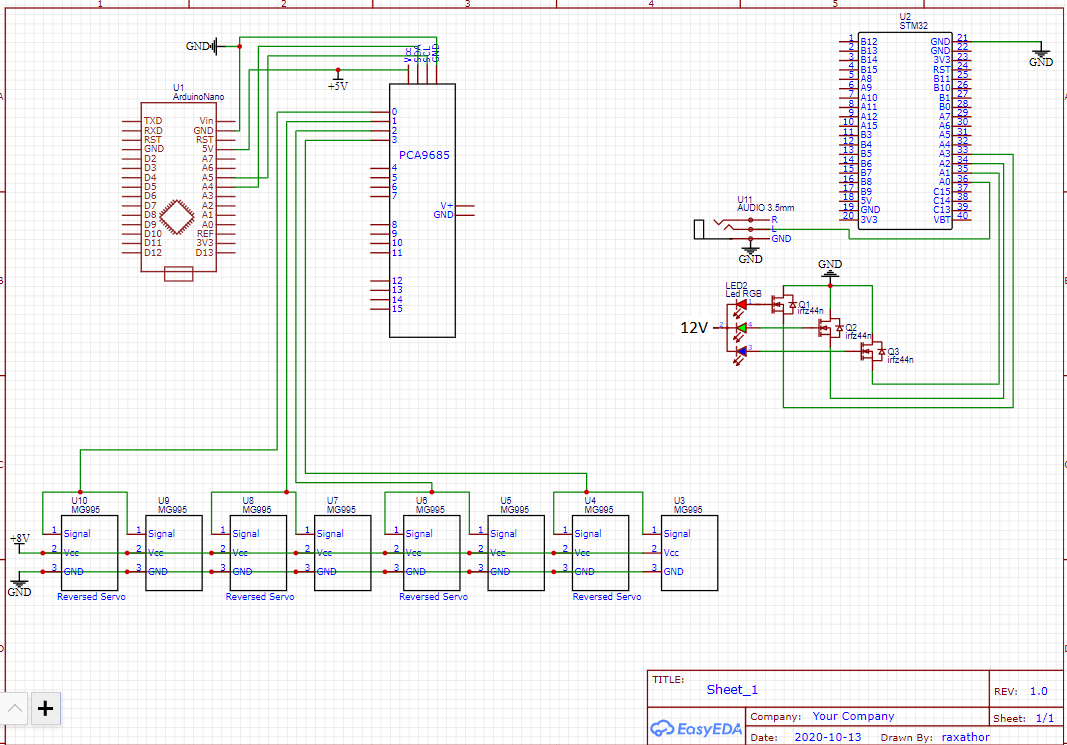Select the +5V power symbol
The image size is (1067, 745).
click(x=338, y=80)
